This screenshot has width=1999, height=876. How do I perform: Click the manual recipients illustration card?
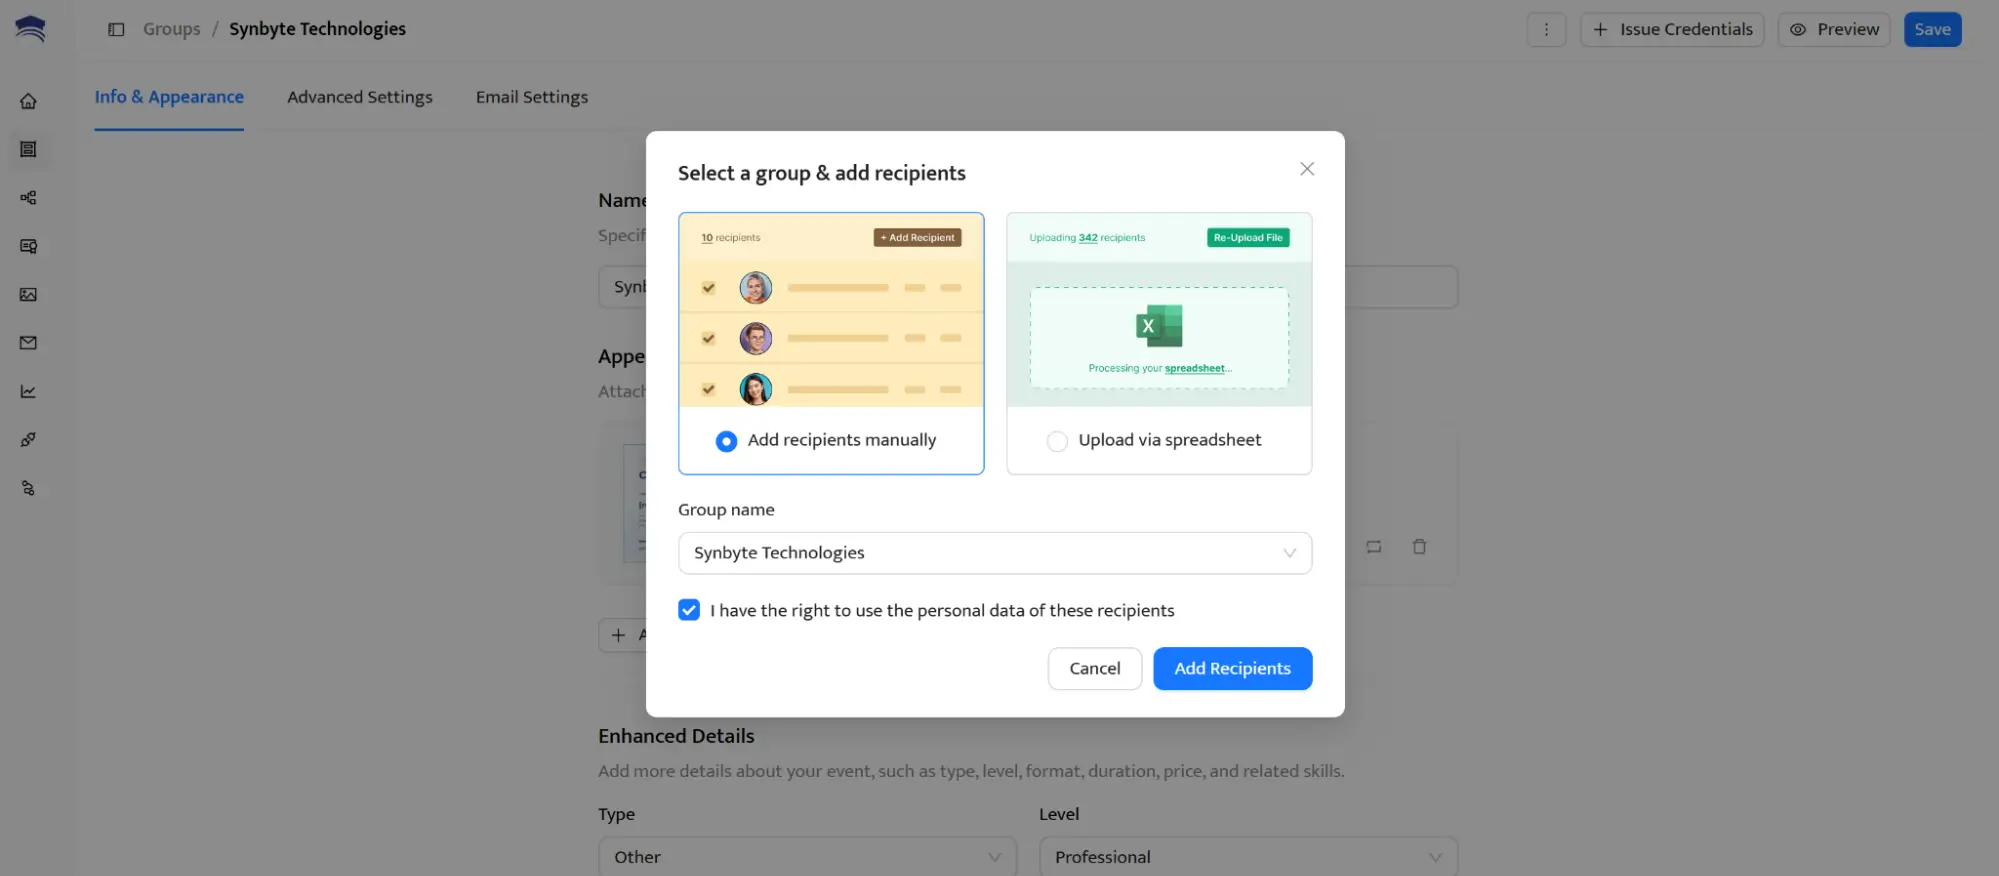click(x=831, y=310)
